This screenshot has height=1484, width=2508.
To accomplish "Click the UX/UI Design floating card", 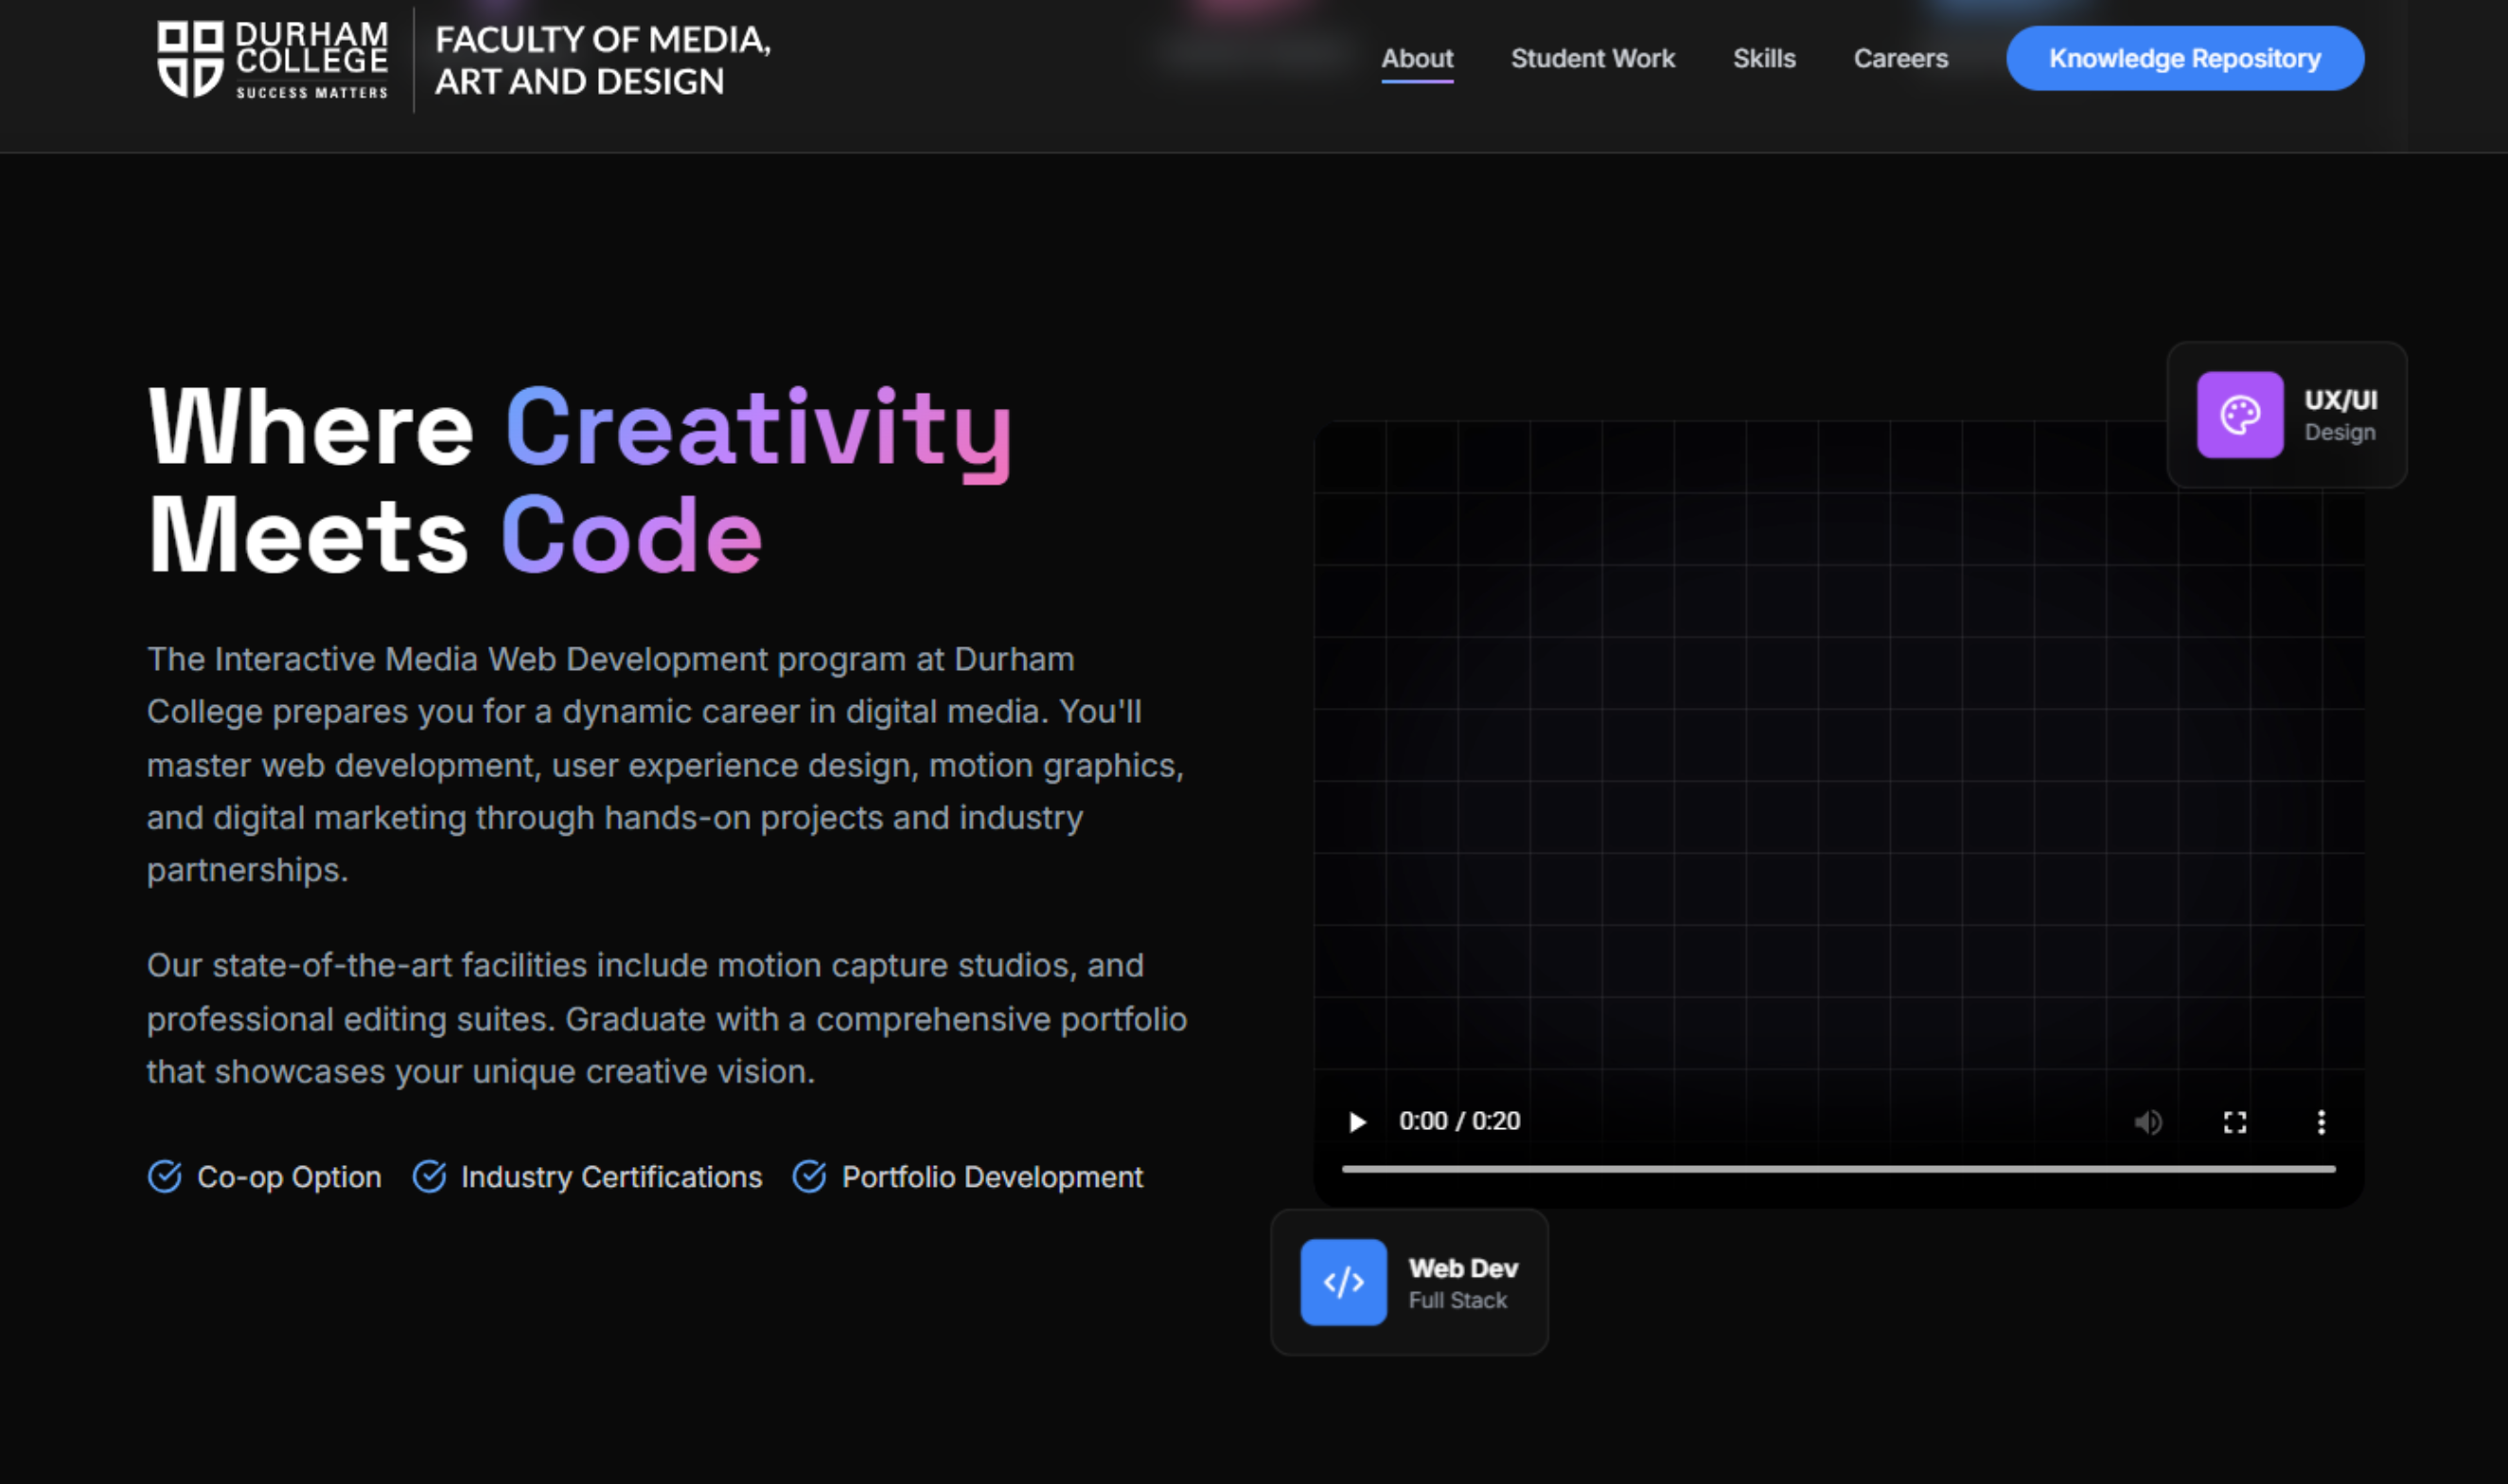I will click(2340, 415).
